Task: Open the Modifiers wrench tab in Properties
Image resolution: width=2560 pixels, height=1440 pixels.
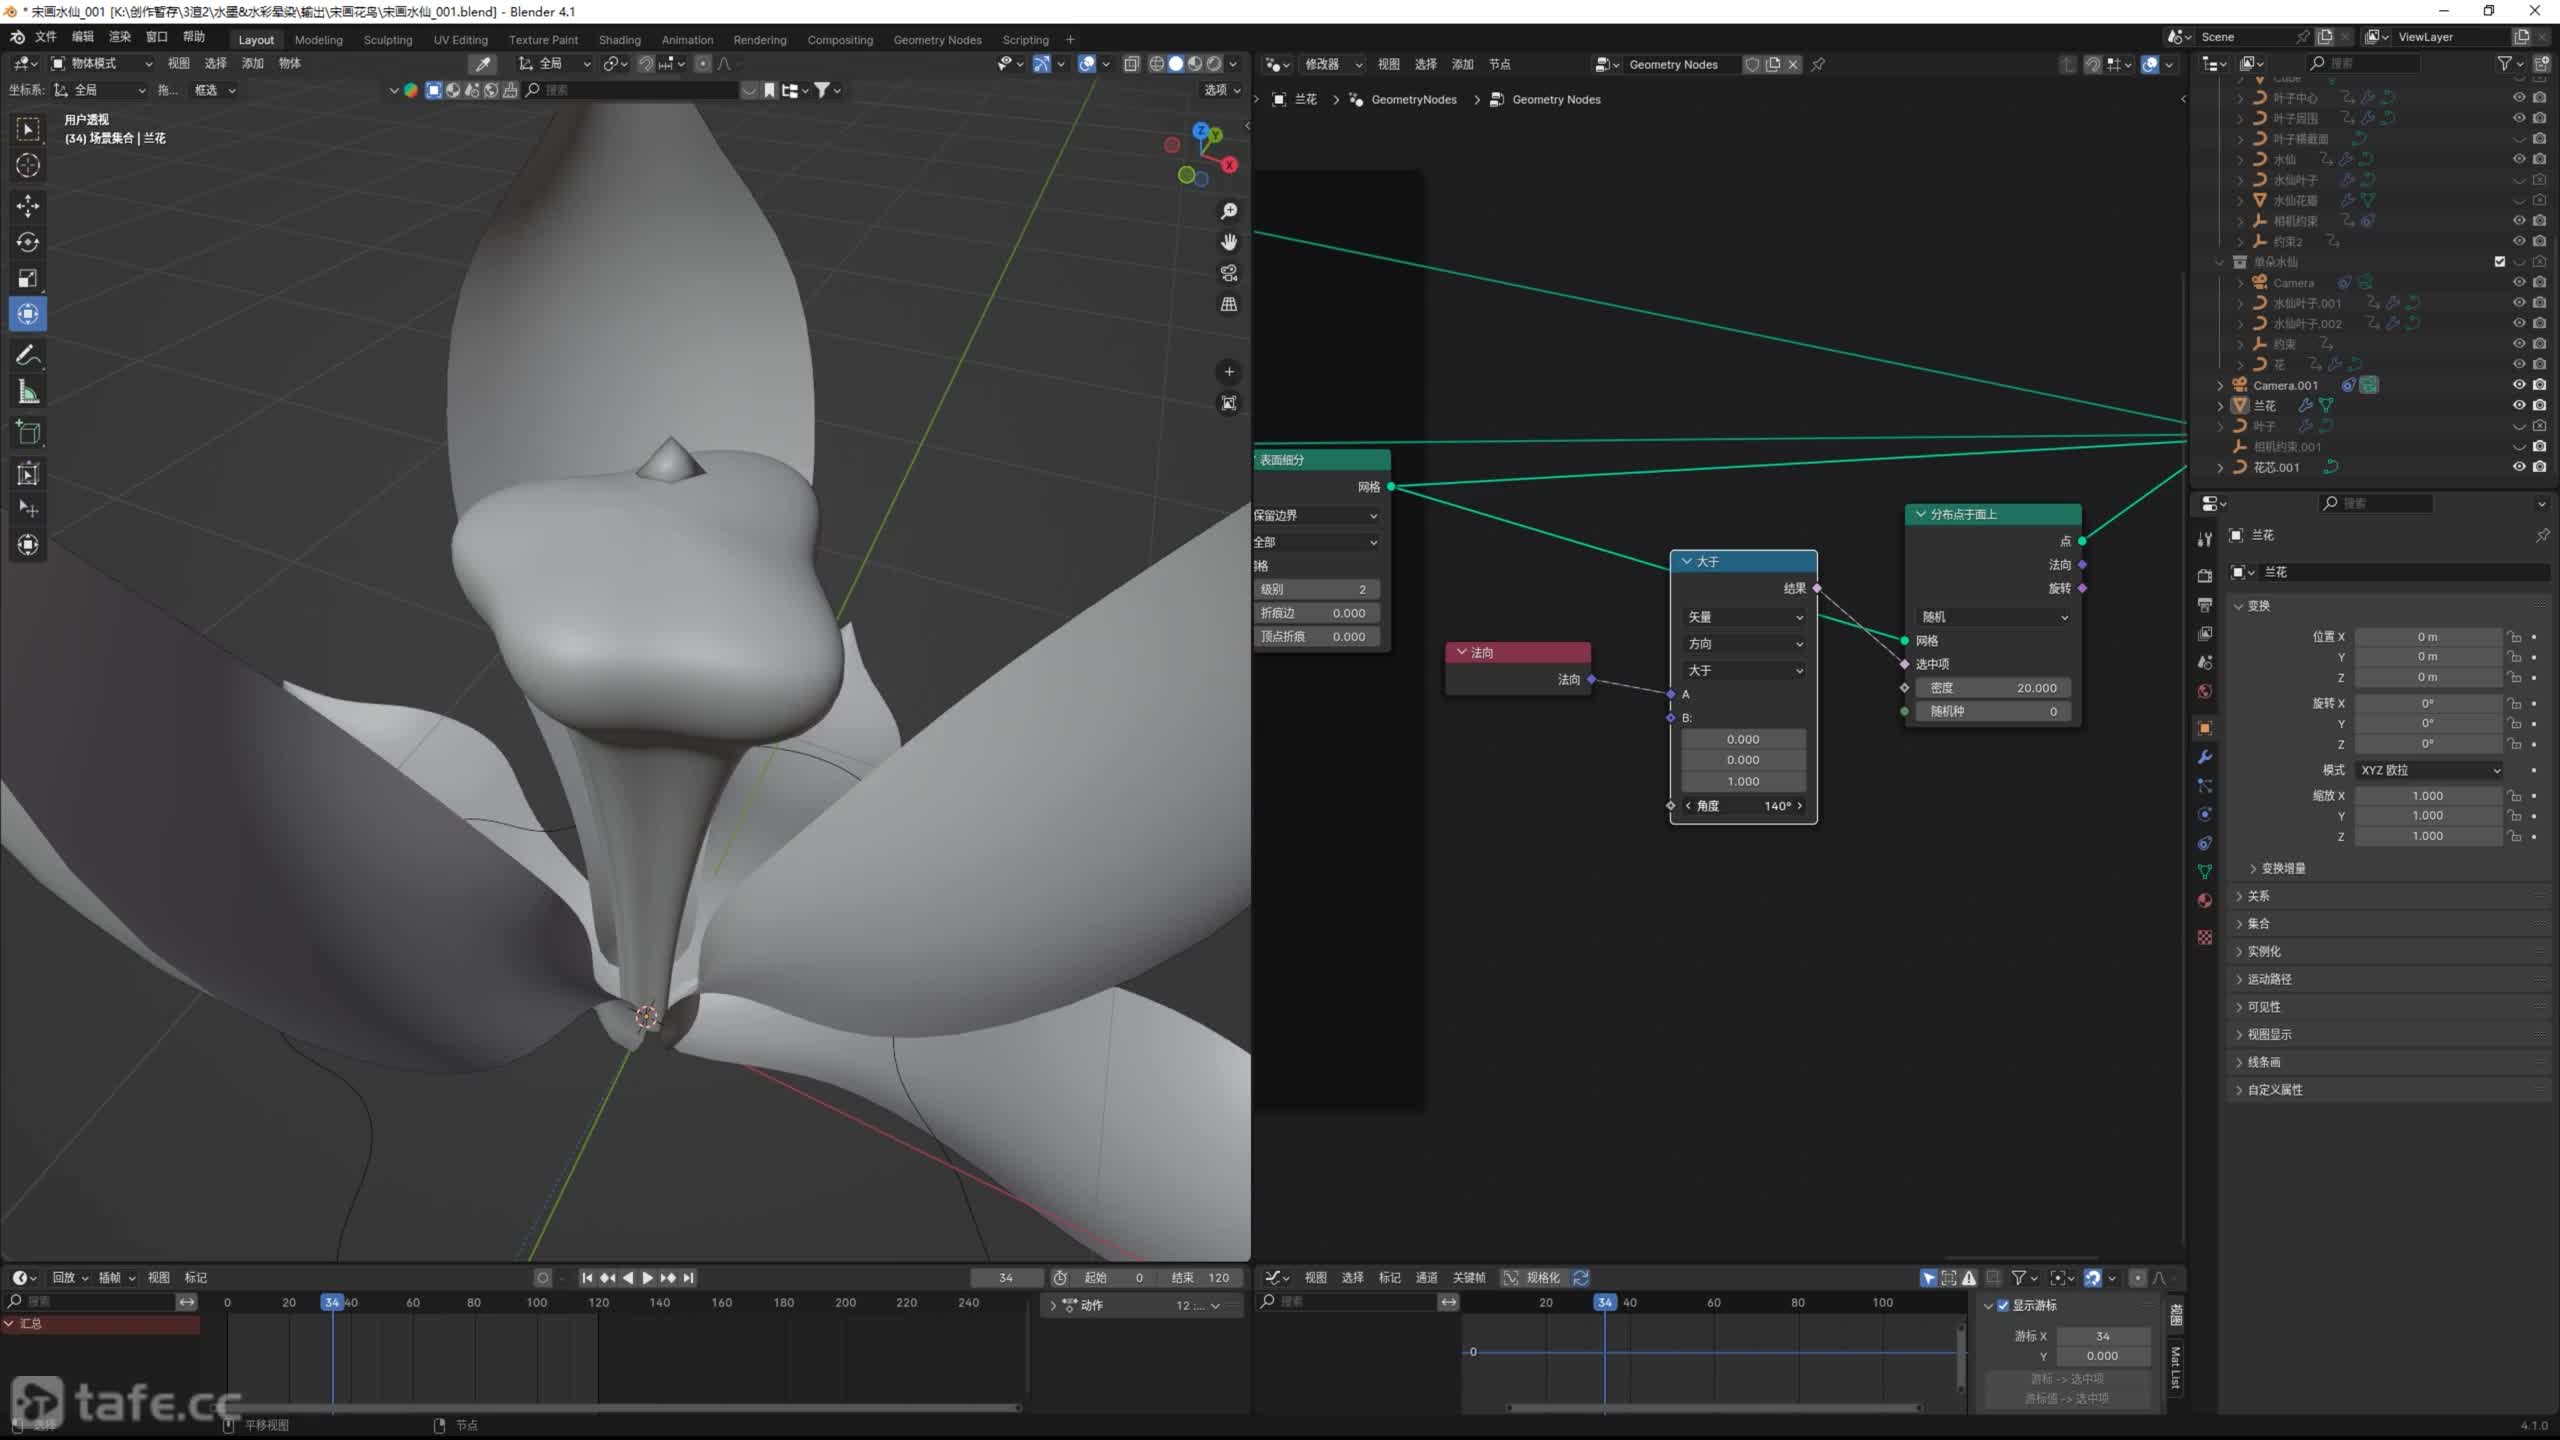Action: click(2205, 757)
